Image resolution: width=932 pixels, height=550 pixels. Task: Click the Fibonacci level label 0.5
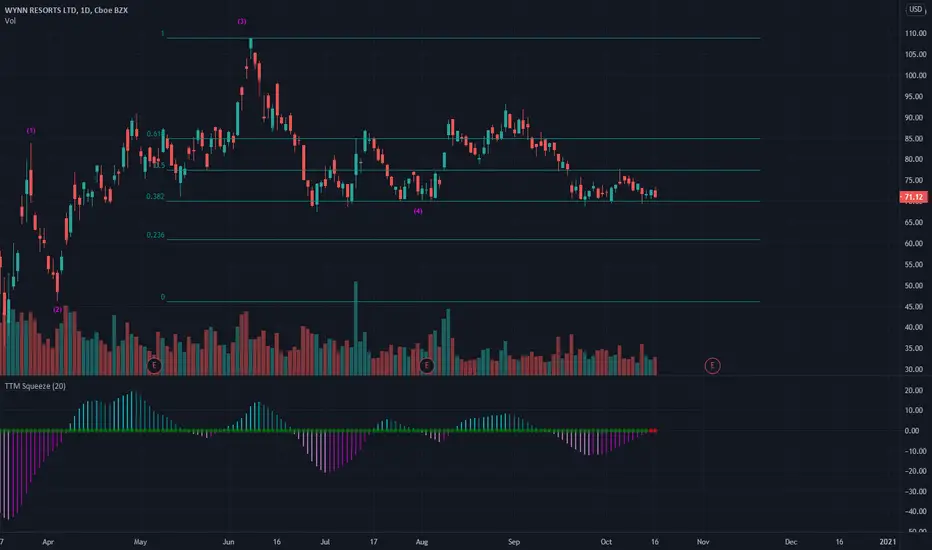(x=159, y=165)
